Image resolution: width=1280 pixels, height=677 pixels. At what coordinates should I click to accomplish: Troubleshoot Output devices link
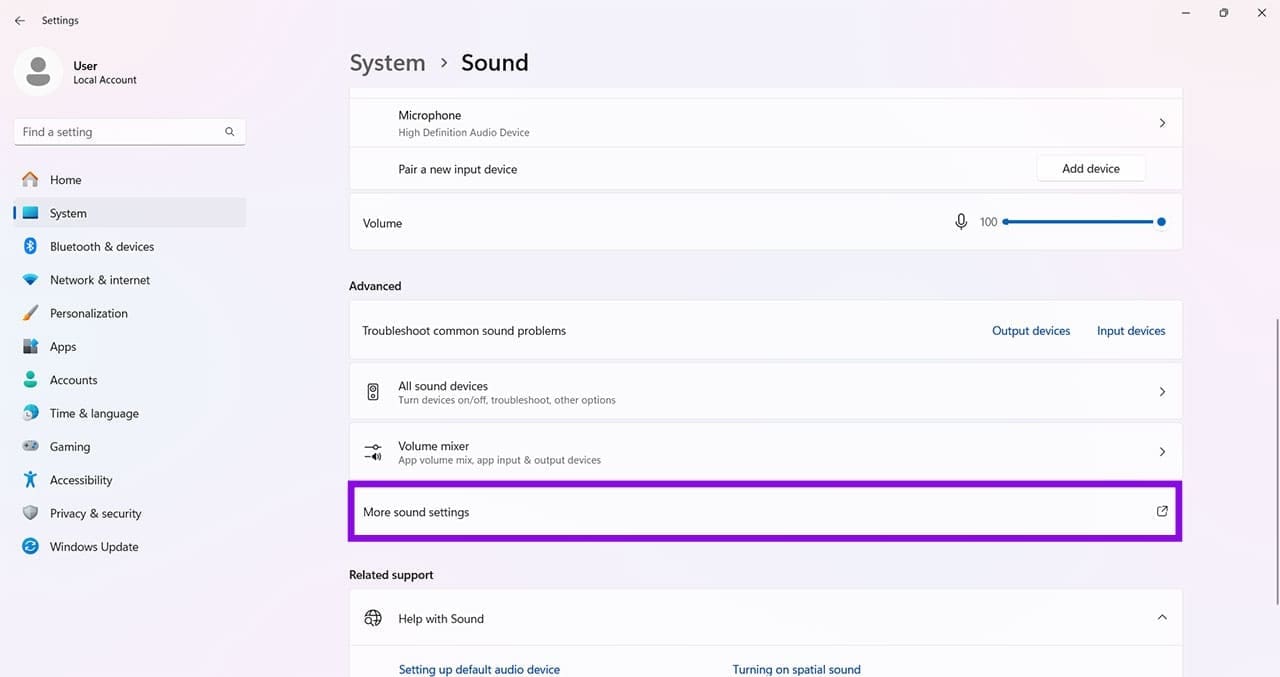click(1031, 331)
